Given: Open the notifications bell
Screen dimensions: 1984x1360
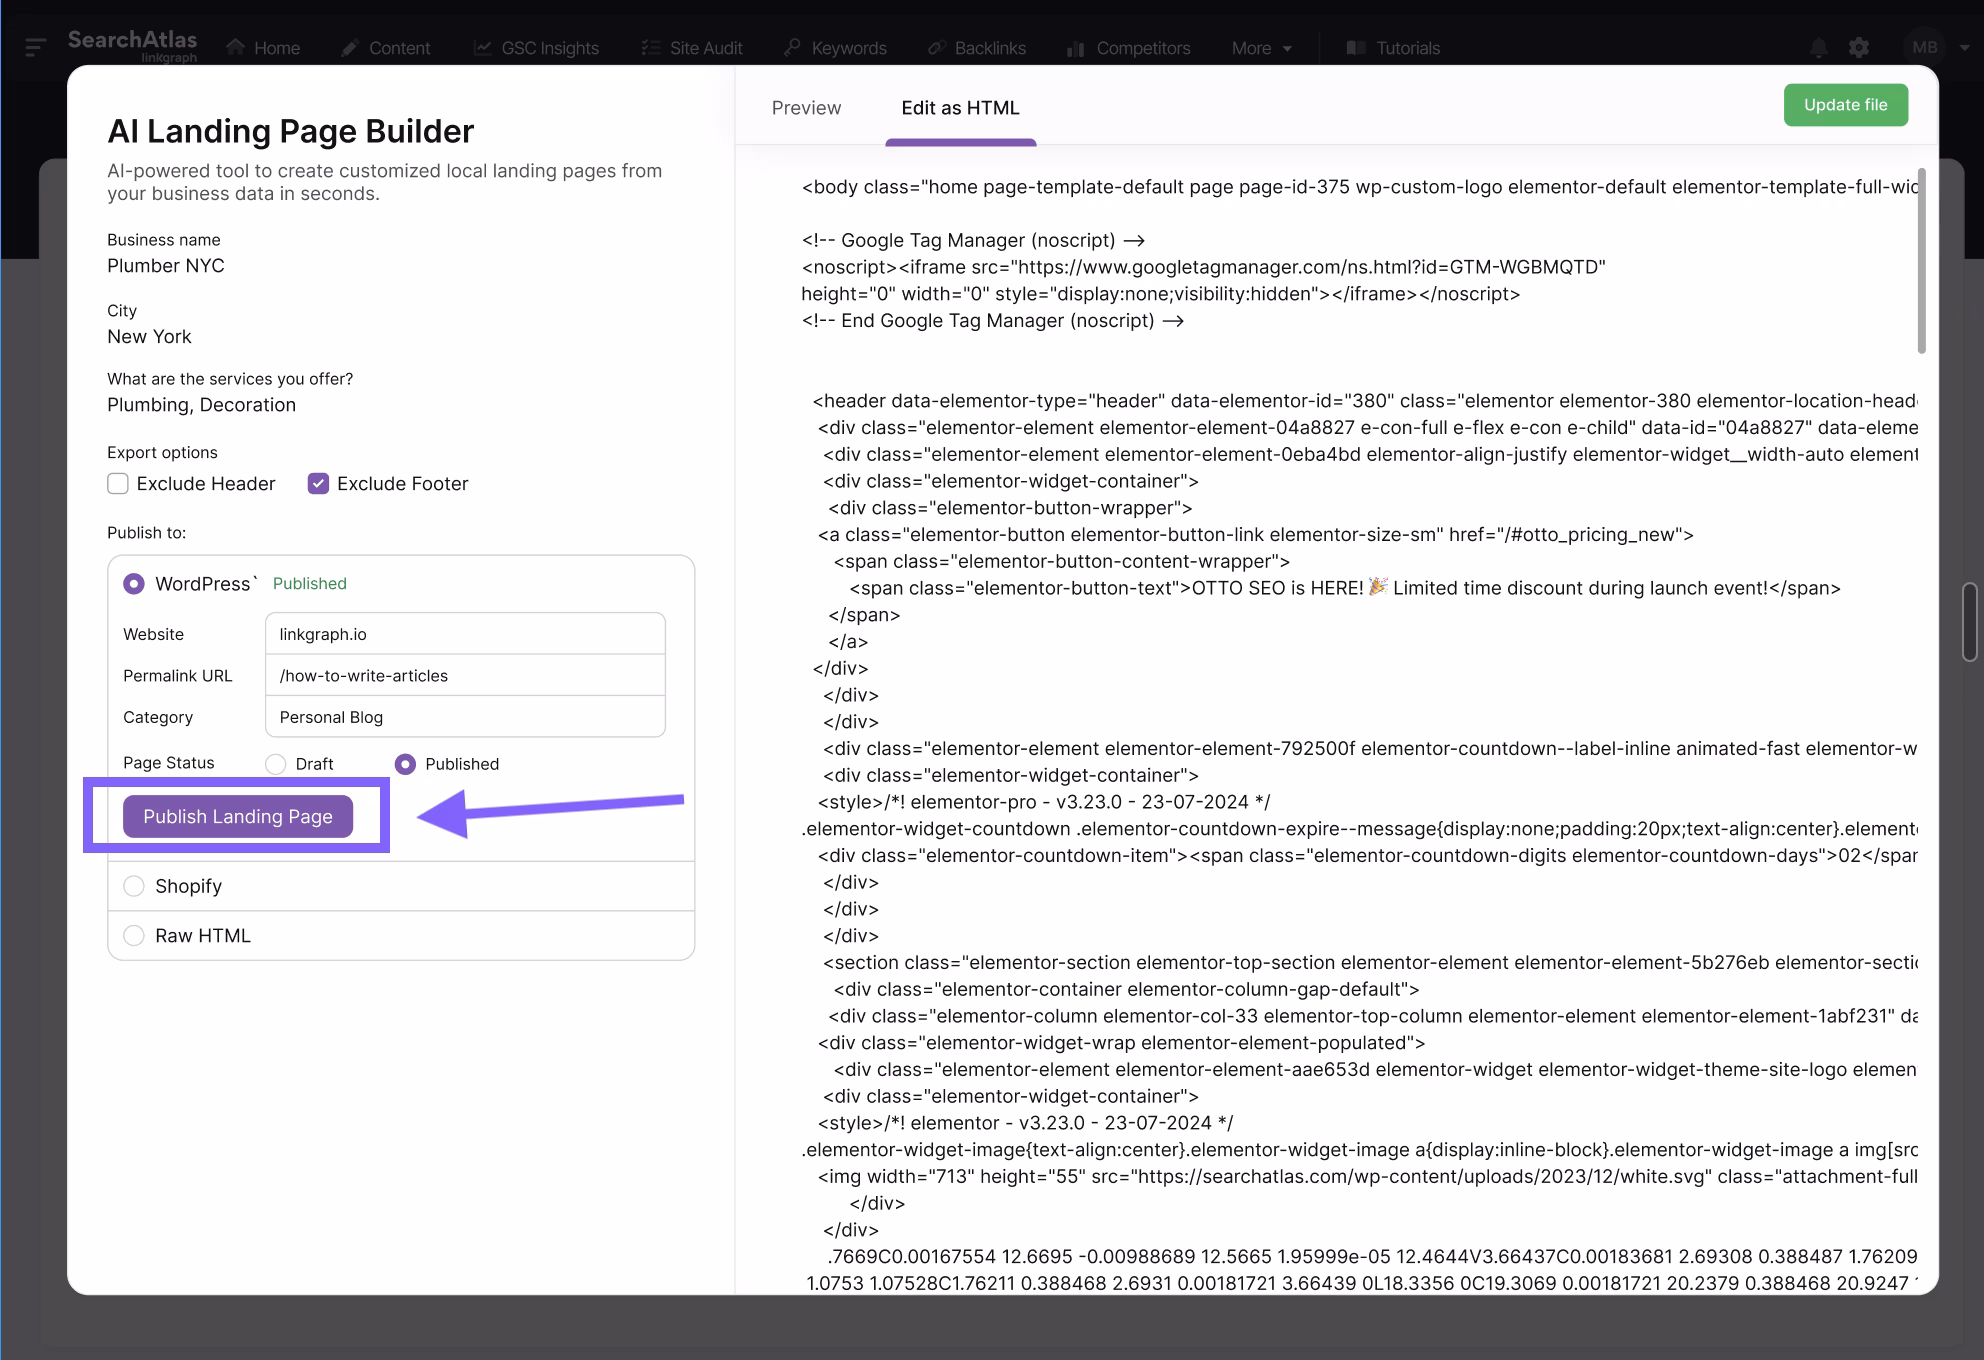Looking at the screenshot, I should (x=1819, y=47).
